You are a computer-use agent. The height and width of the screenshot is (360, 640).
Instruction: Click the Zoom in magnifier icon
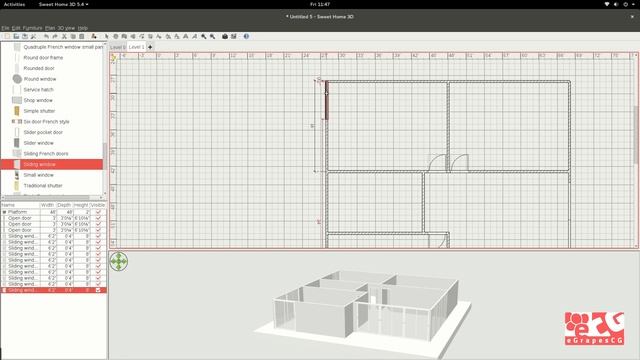204,36
